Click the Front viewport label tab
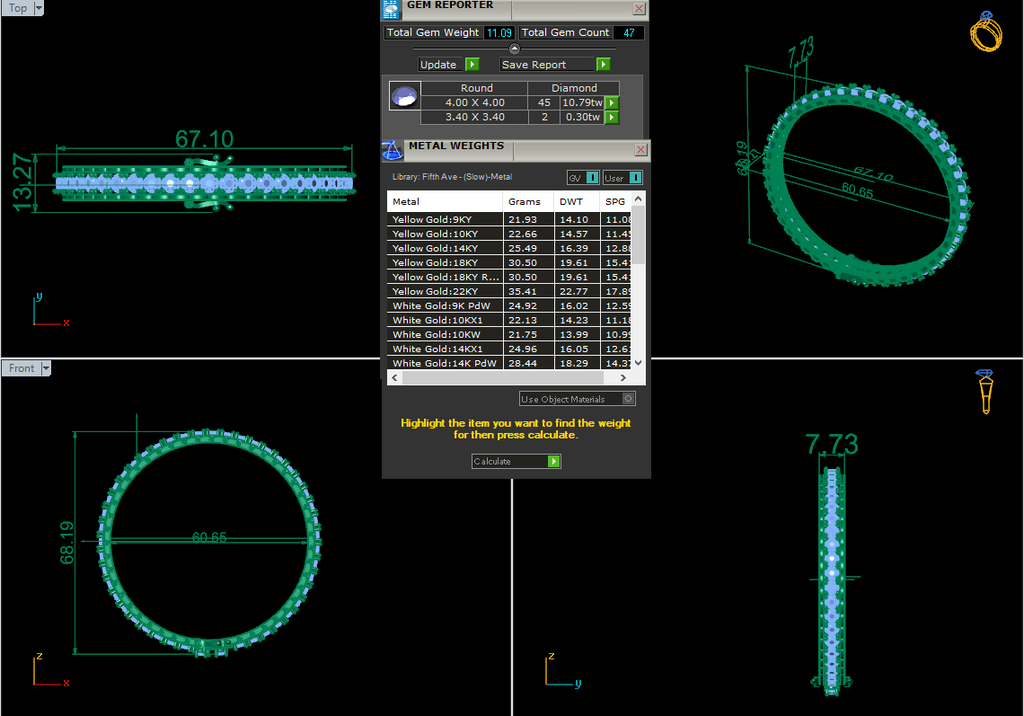The width and height of the screenshot is (1024, 716). click(22, 368)
